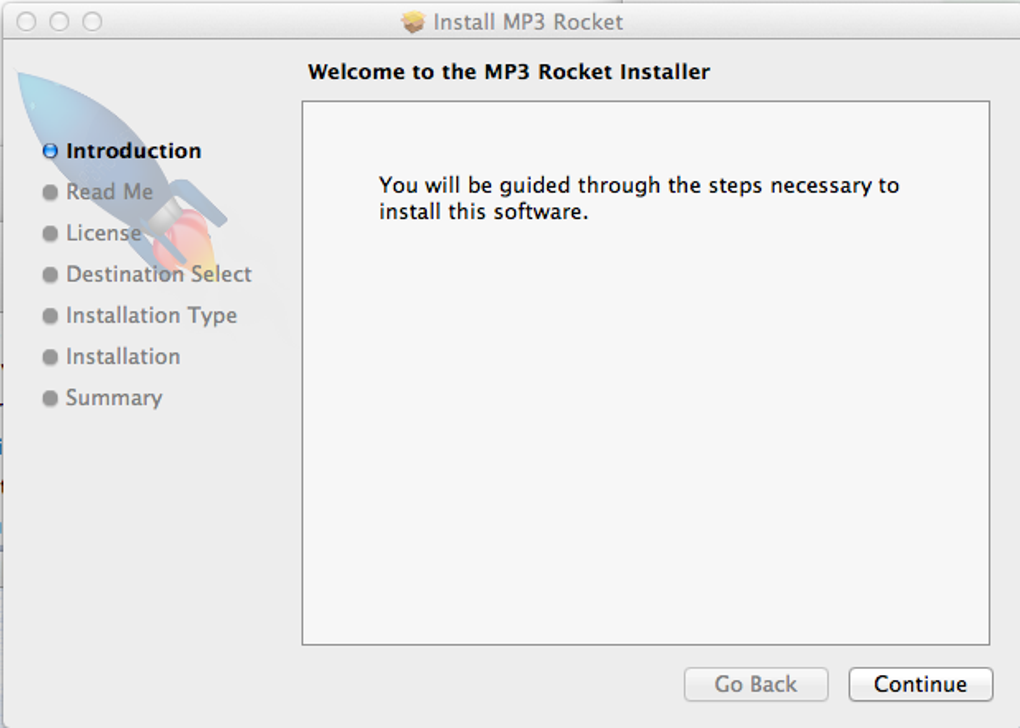The image size is (1020, 728).
Task: Click the Installation step bullet
Action: [x=50, y=357]
